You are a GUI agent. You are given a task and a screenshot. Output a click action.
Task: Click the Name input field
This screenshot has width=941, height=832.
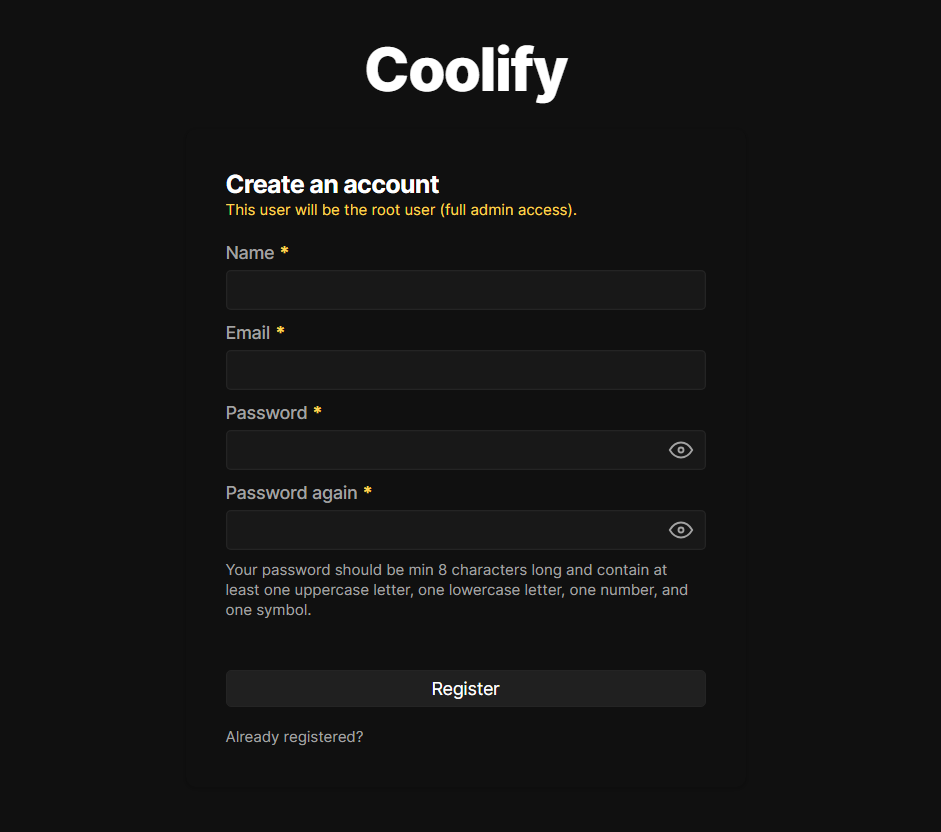coord(465,290)
